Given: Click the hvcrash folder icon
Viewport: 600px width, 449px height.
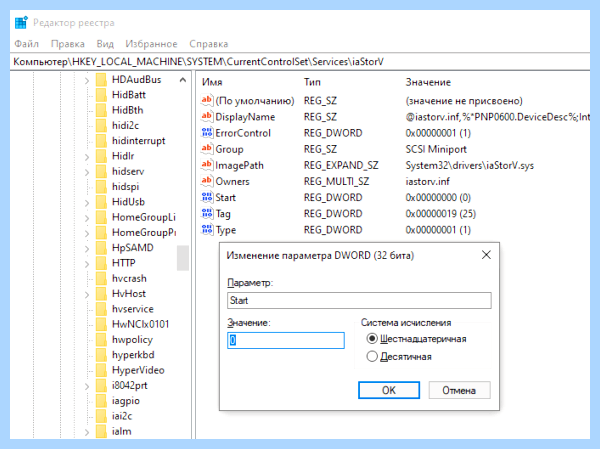Looking at the screenshot, I should [101, 278].
